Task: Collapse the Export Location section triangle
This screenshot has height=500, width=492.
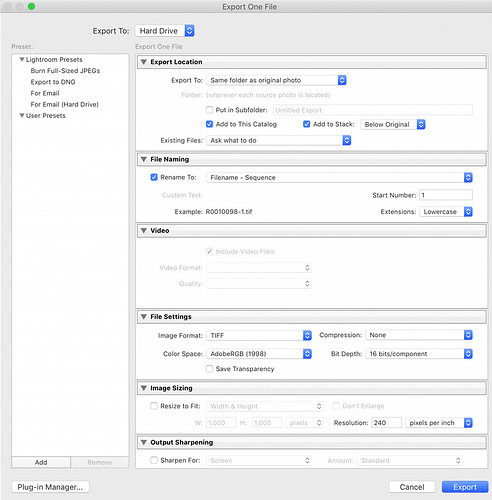Action: coord(144,62)
